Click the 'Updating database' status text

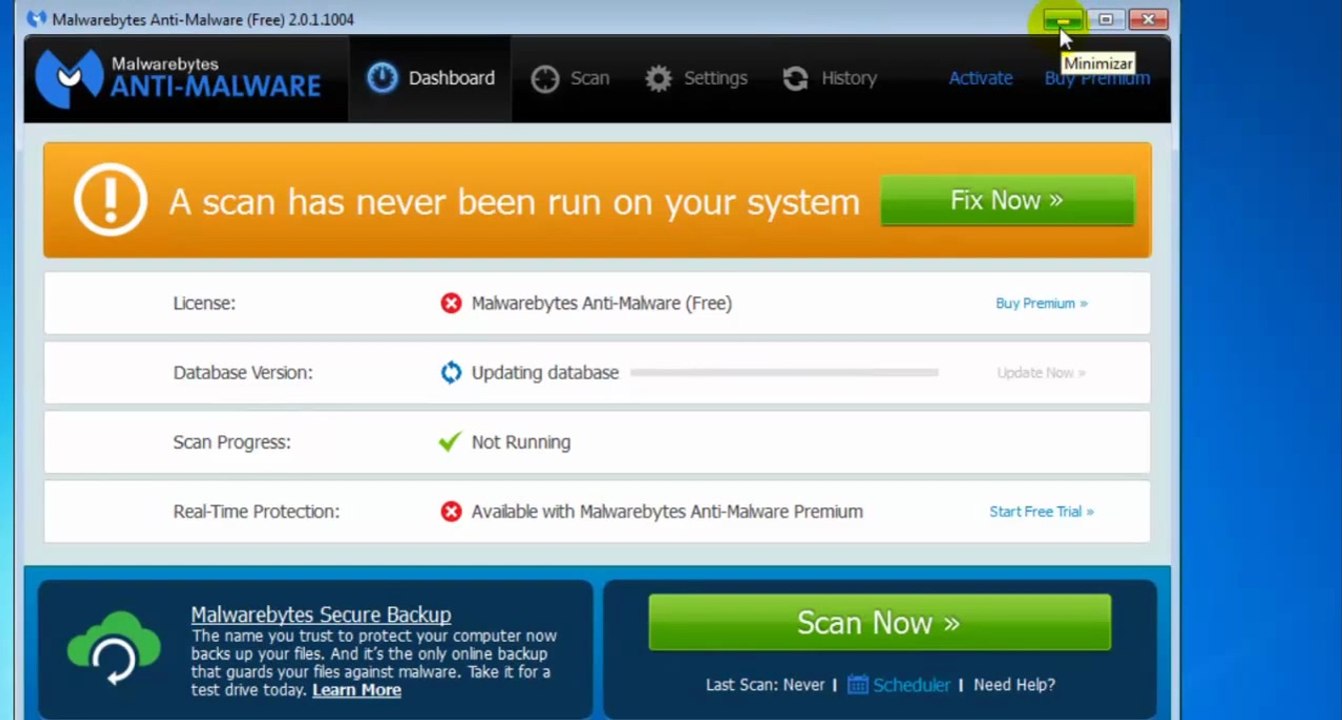pyautogui.click(x=545, y=373)
